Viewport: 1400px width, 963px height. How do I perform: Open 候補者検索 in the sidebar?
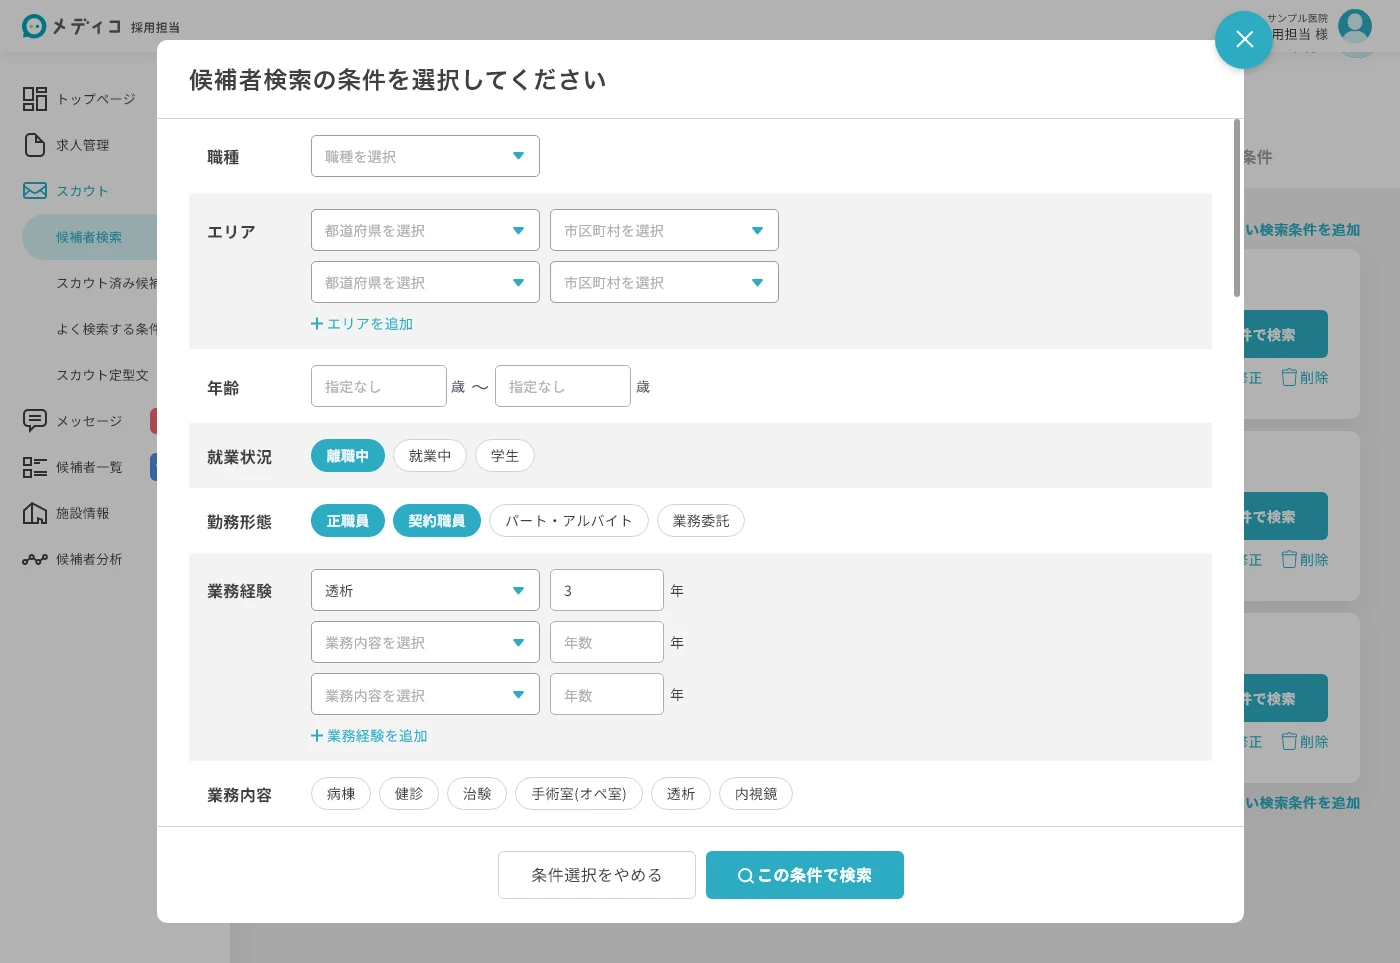click(x=90, y=237)
